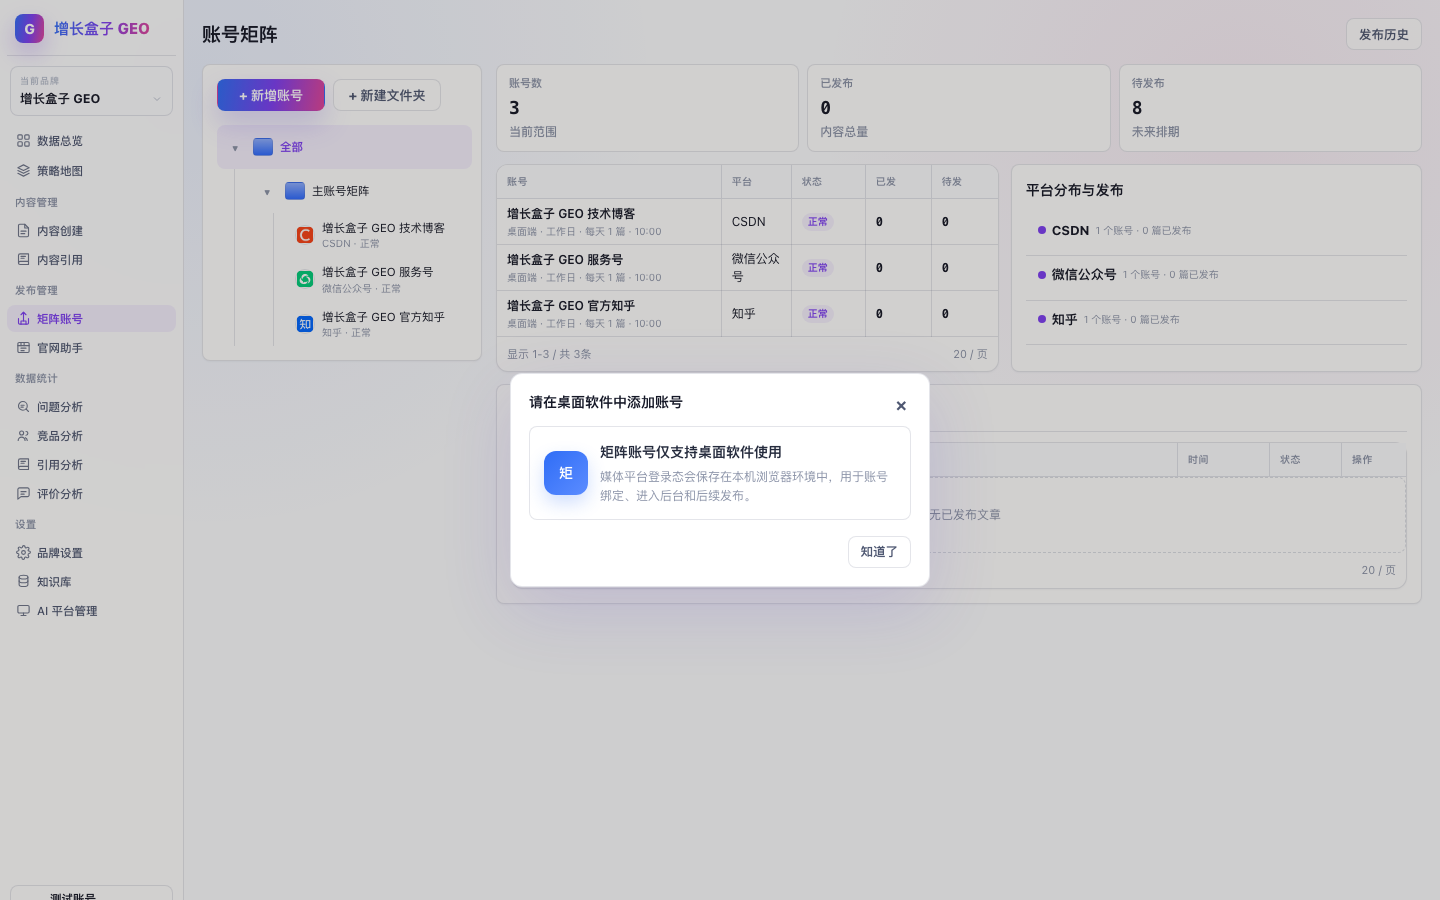Open the 20 / 页 page size selector in accounts table

tap(970, 354)
